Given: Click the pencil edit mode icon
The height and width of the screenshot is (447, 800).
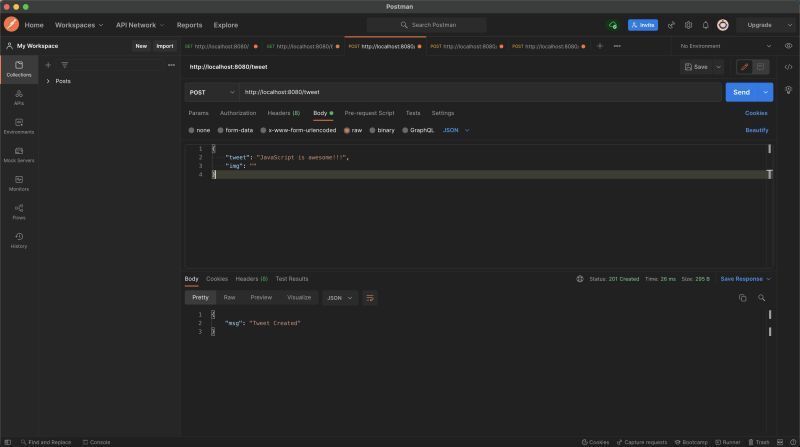Looking at the screenshot, I should pyautogui.click(x=744, y=67).
